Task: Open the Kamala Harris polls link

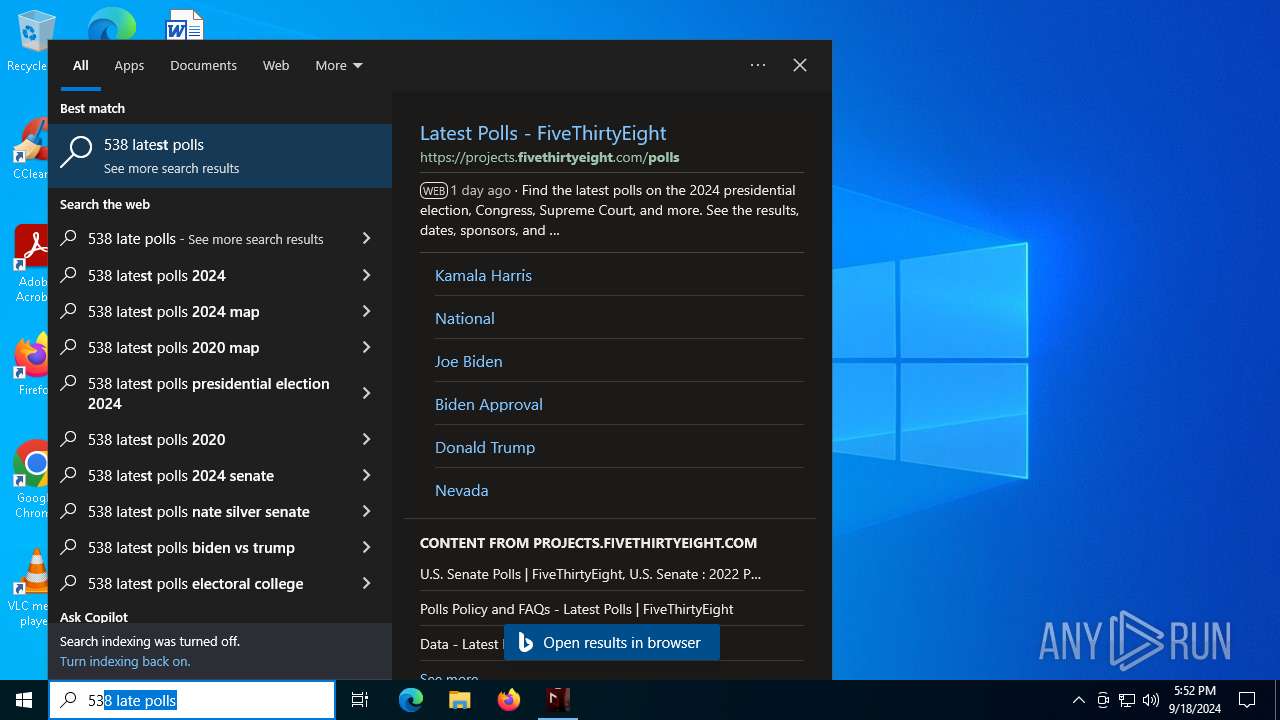Action: coord(483,275)
